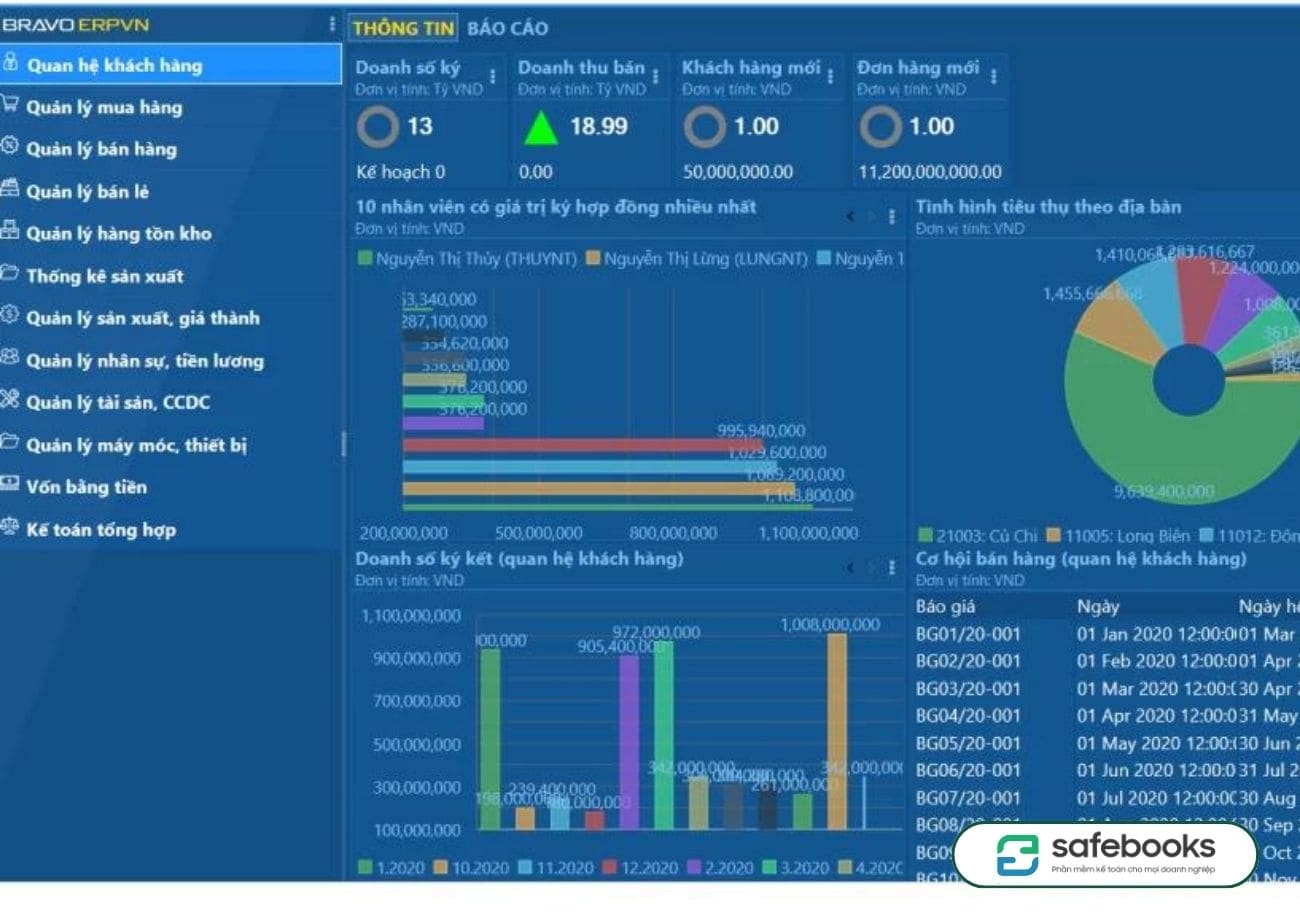Image resolution: width=1300 pixels, height=912 pixels.
Task: Toggle the 1.2020 legend entry
Action: 391,867
